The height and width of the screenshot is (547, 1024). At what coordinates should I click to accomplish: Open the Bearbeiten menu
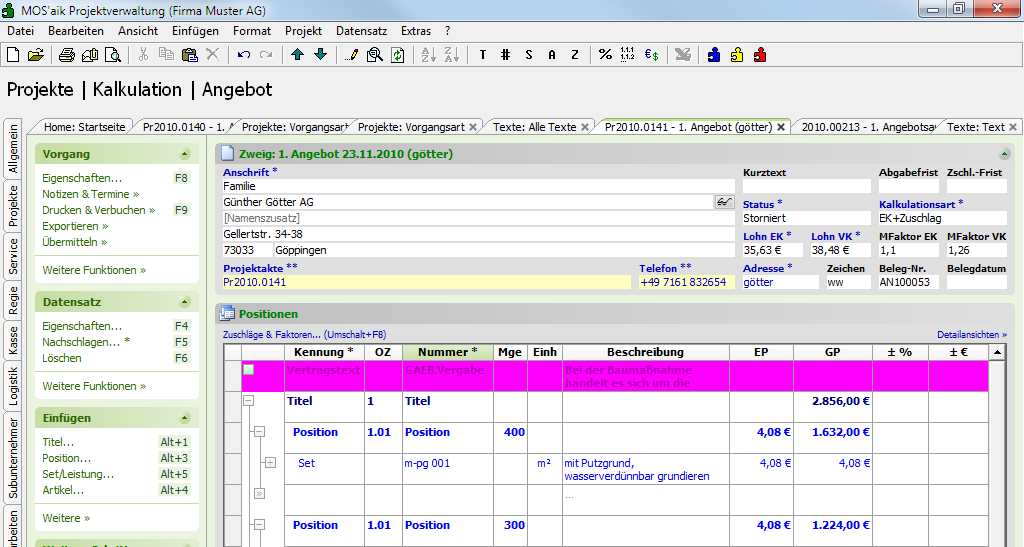[x=76, y=31]
